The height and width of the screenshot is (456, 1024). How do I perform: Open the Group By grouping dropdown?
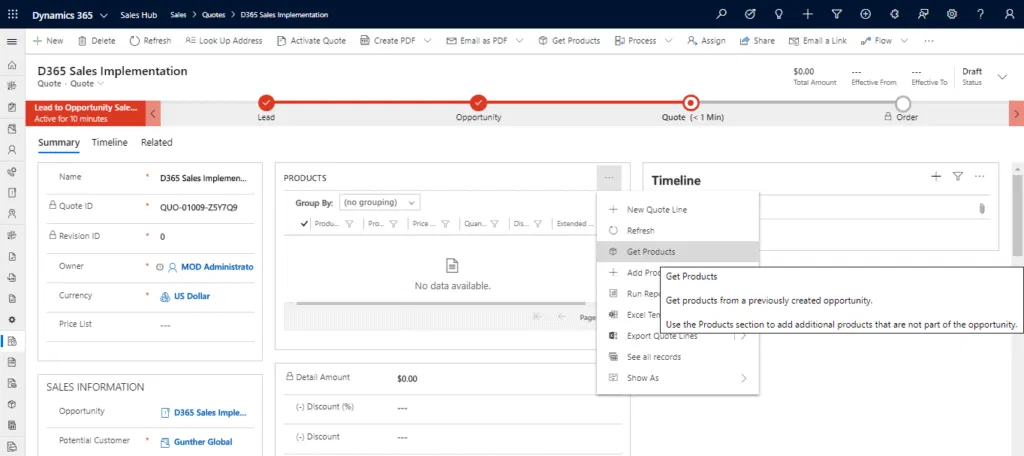click(379, 203)
